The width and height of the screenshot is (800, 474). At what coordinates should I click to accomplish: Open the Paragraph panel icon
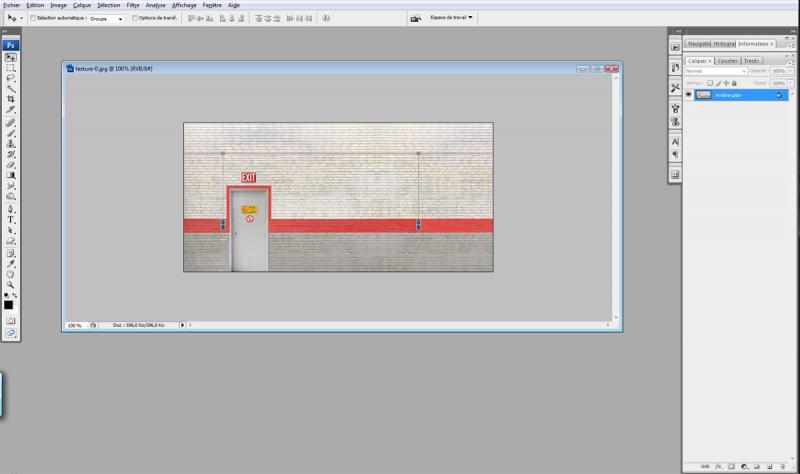pos(675,154)
